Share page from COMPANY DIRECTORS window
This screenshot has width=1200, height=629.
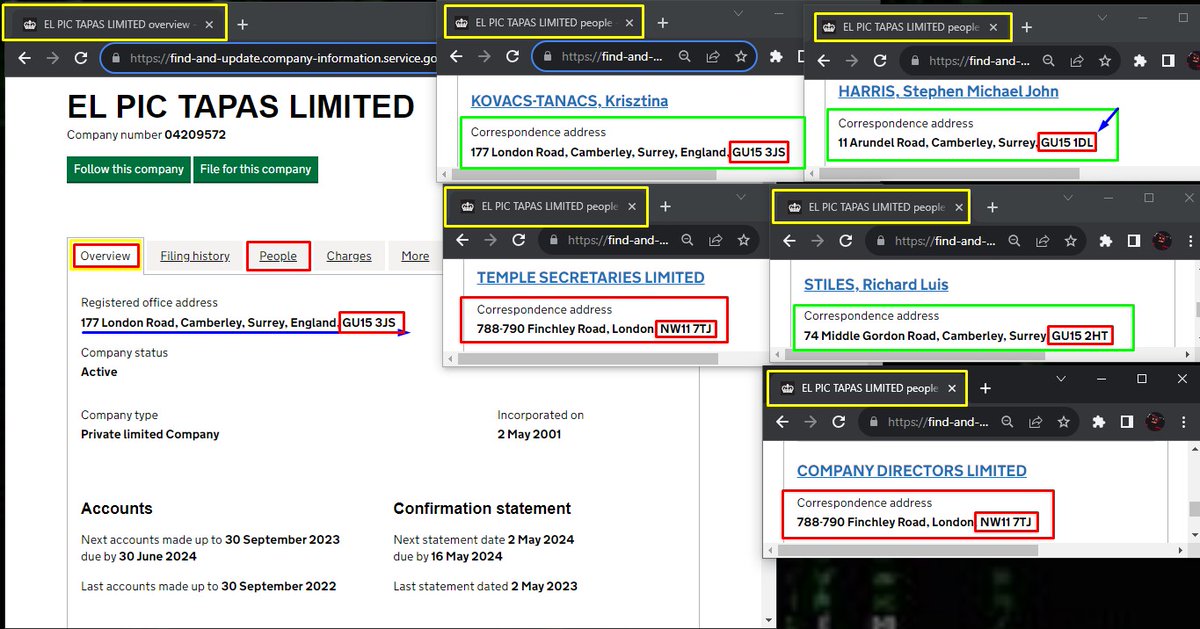[1036, 422]
